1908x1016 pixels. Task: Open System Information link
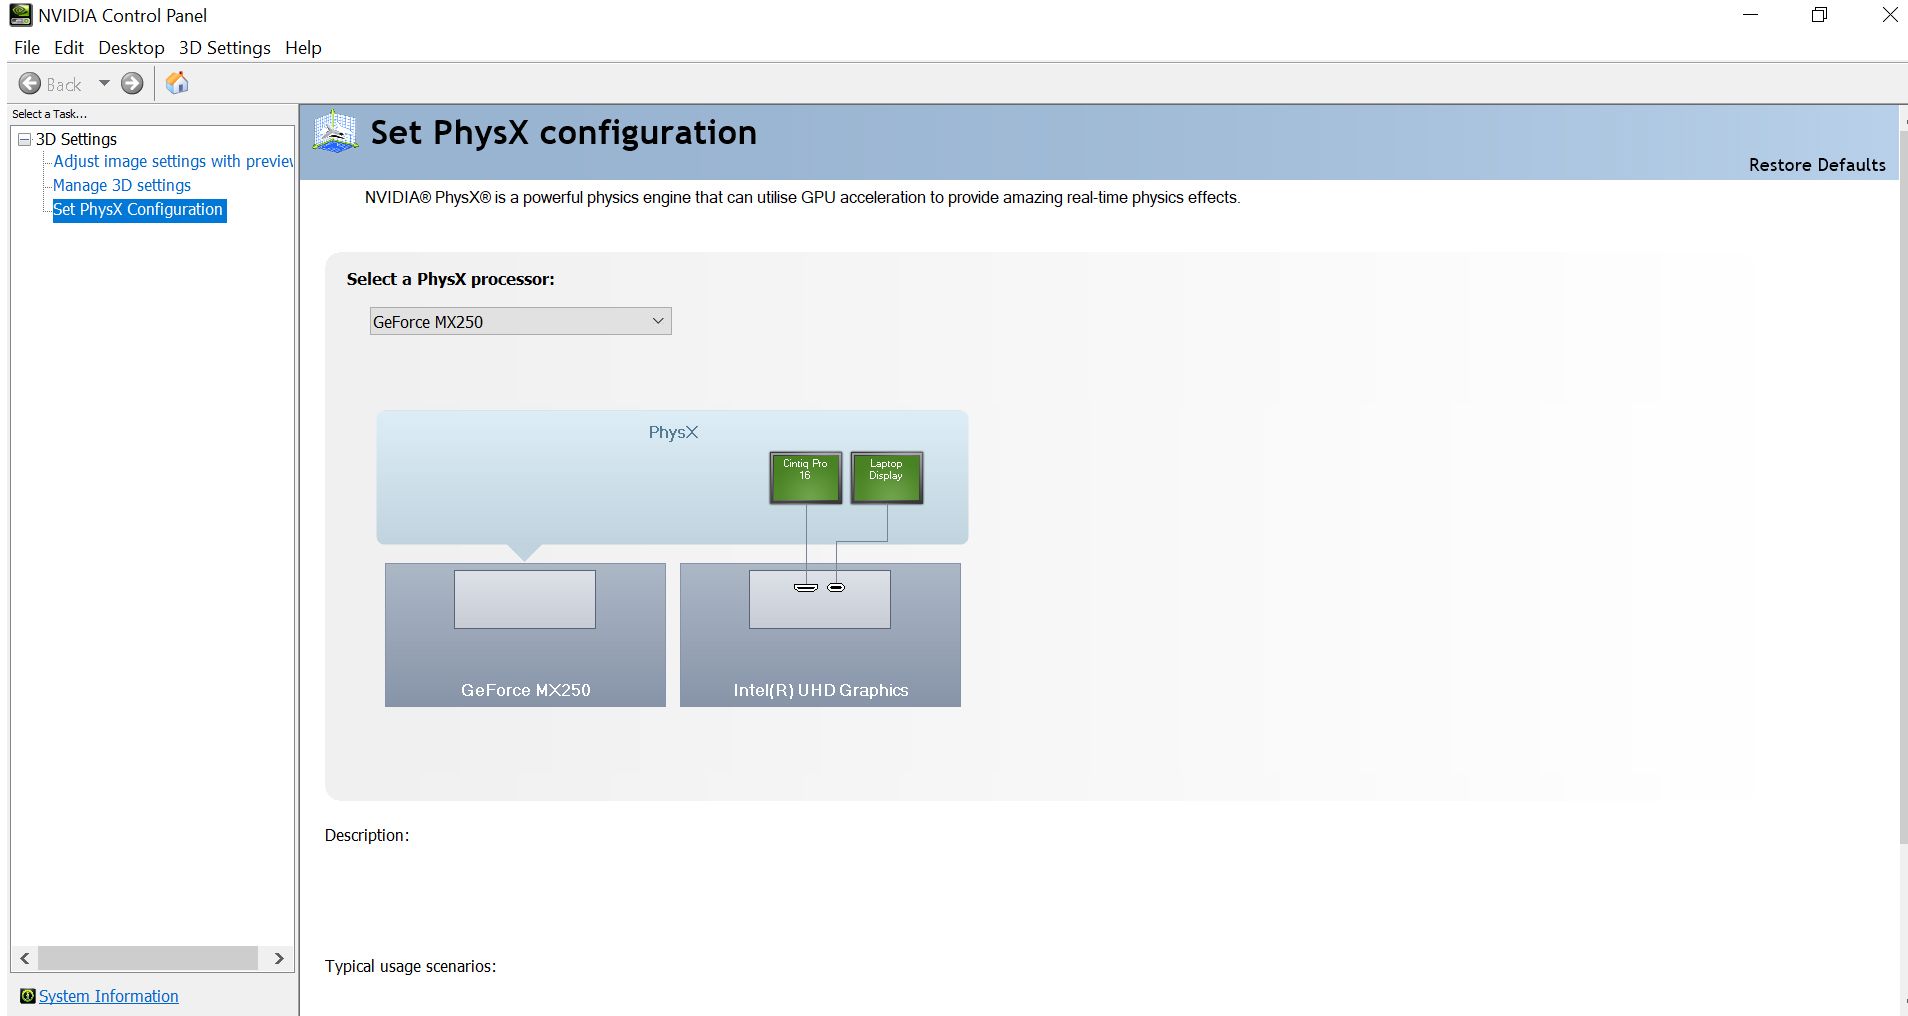pos(109,996)
